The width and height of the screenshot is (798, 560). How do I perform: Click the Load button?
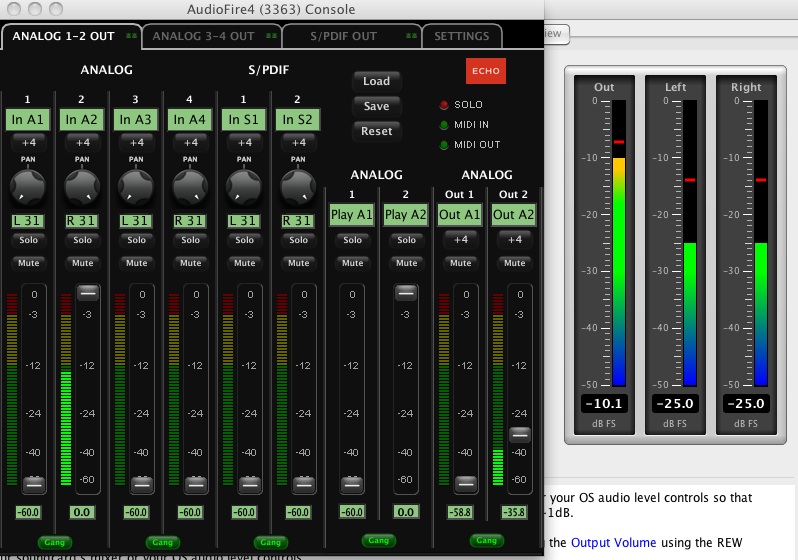377,81
